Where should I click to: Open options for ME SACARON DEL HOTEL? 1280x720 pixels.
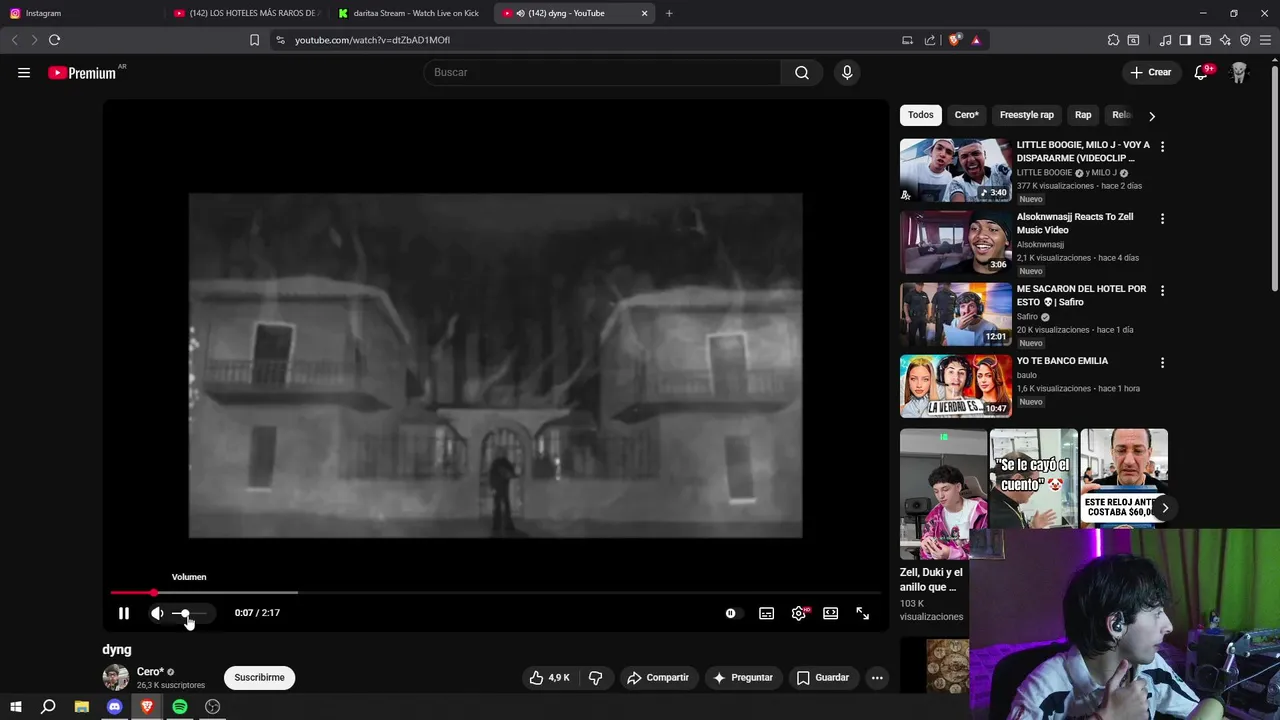pos(1162,290)
